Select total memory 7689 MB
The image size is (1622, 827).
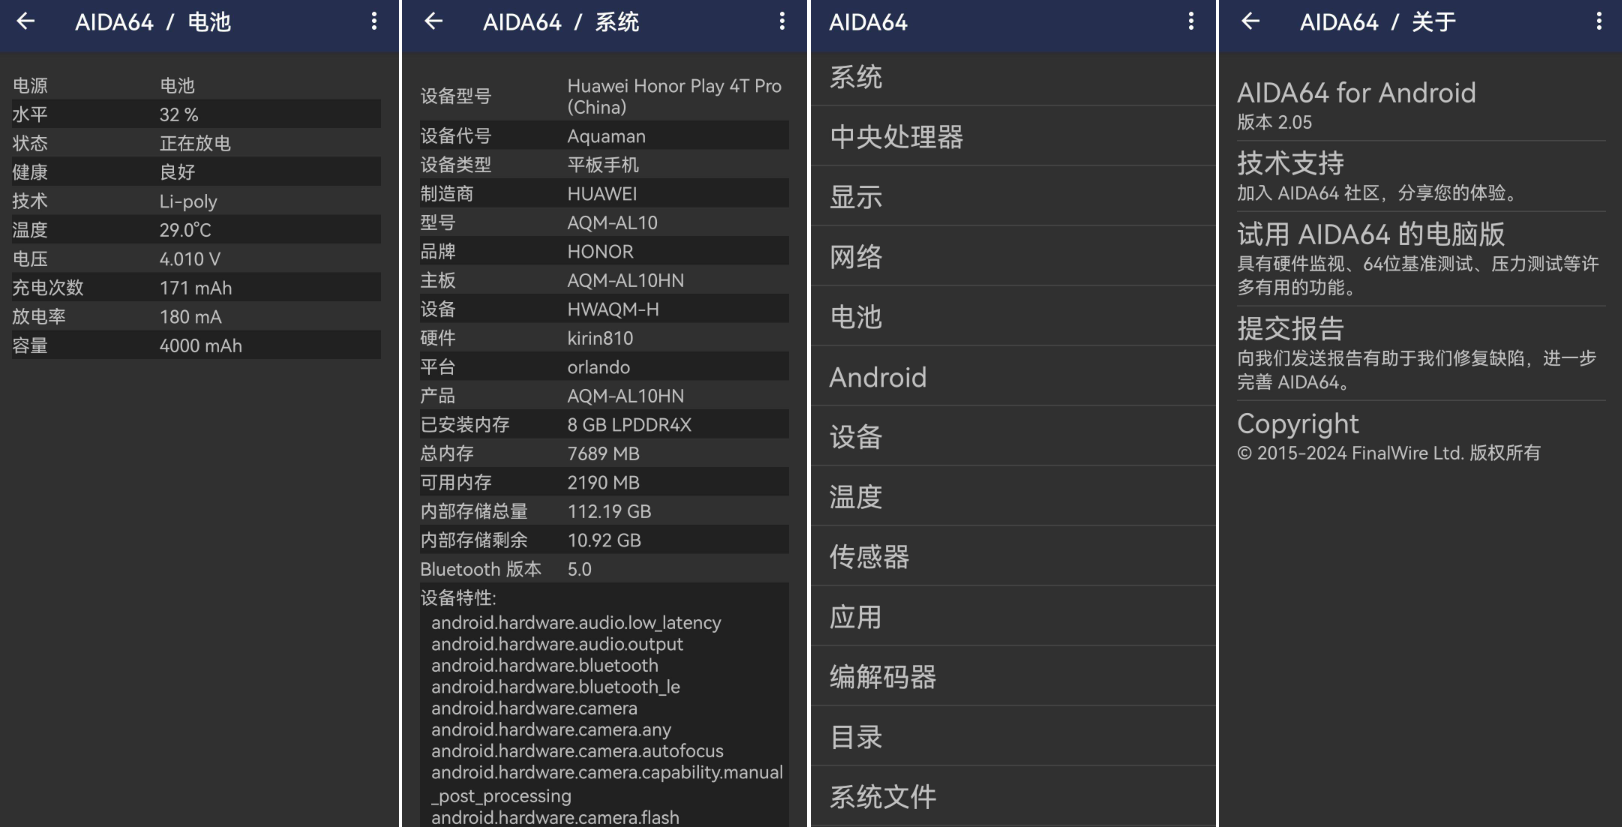(x=604, y=454)
